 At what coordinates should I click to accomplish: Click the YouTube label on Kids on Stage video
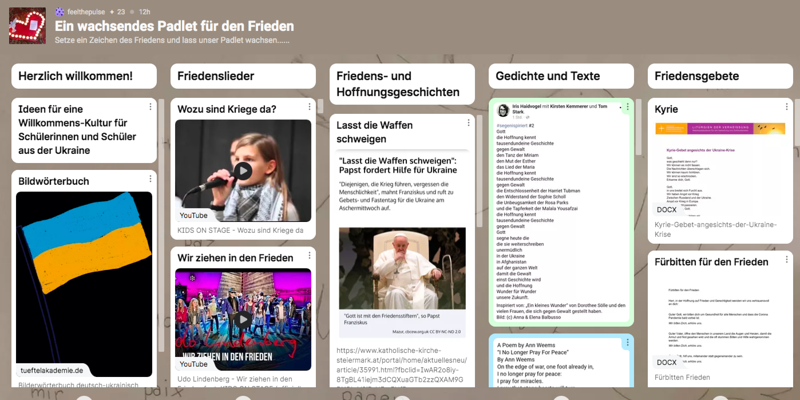click(x=194, y=215)
